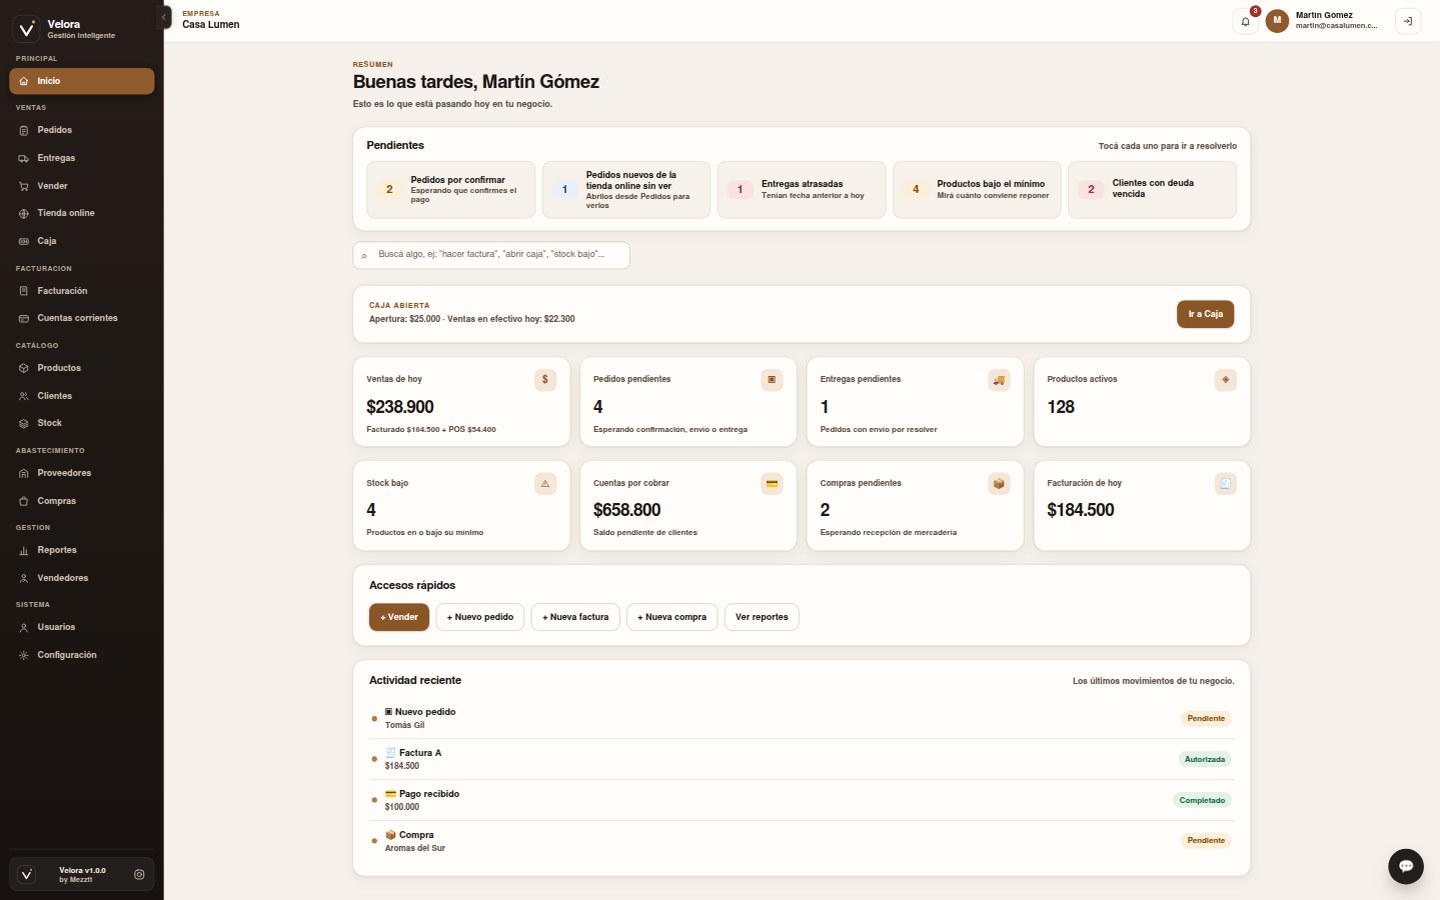Open Reportes in the sidebar
The width and height of the screenshot is (1440, 900).
[x=82, y=550]
